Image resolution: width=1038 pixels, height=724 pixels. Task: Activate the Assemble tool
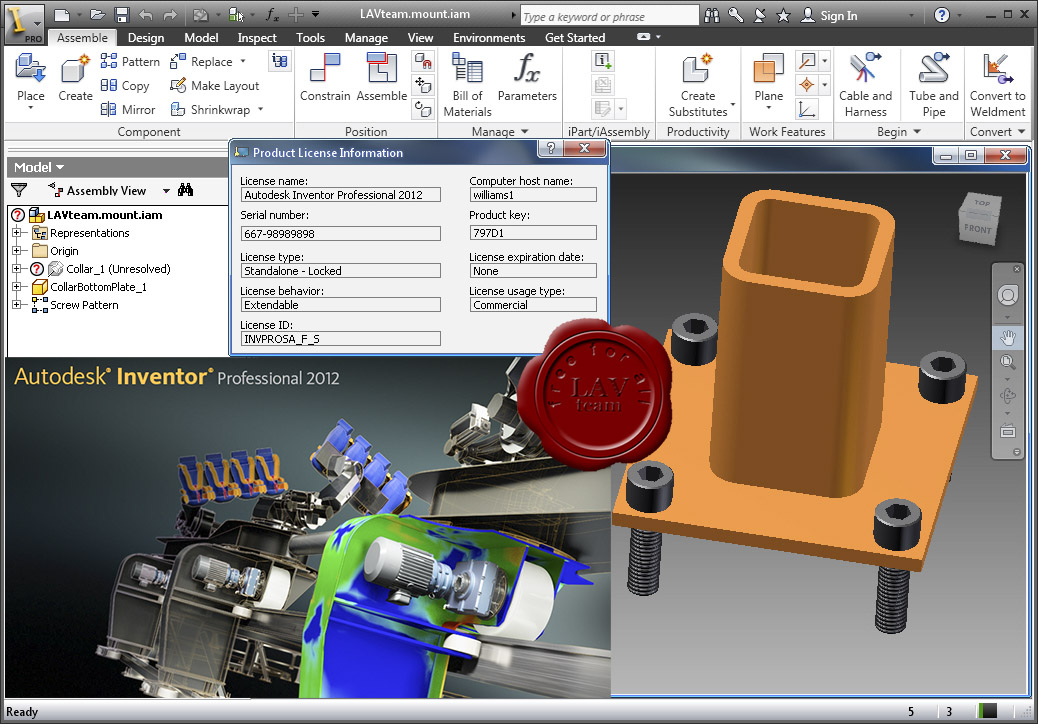[381, 78]
